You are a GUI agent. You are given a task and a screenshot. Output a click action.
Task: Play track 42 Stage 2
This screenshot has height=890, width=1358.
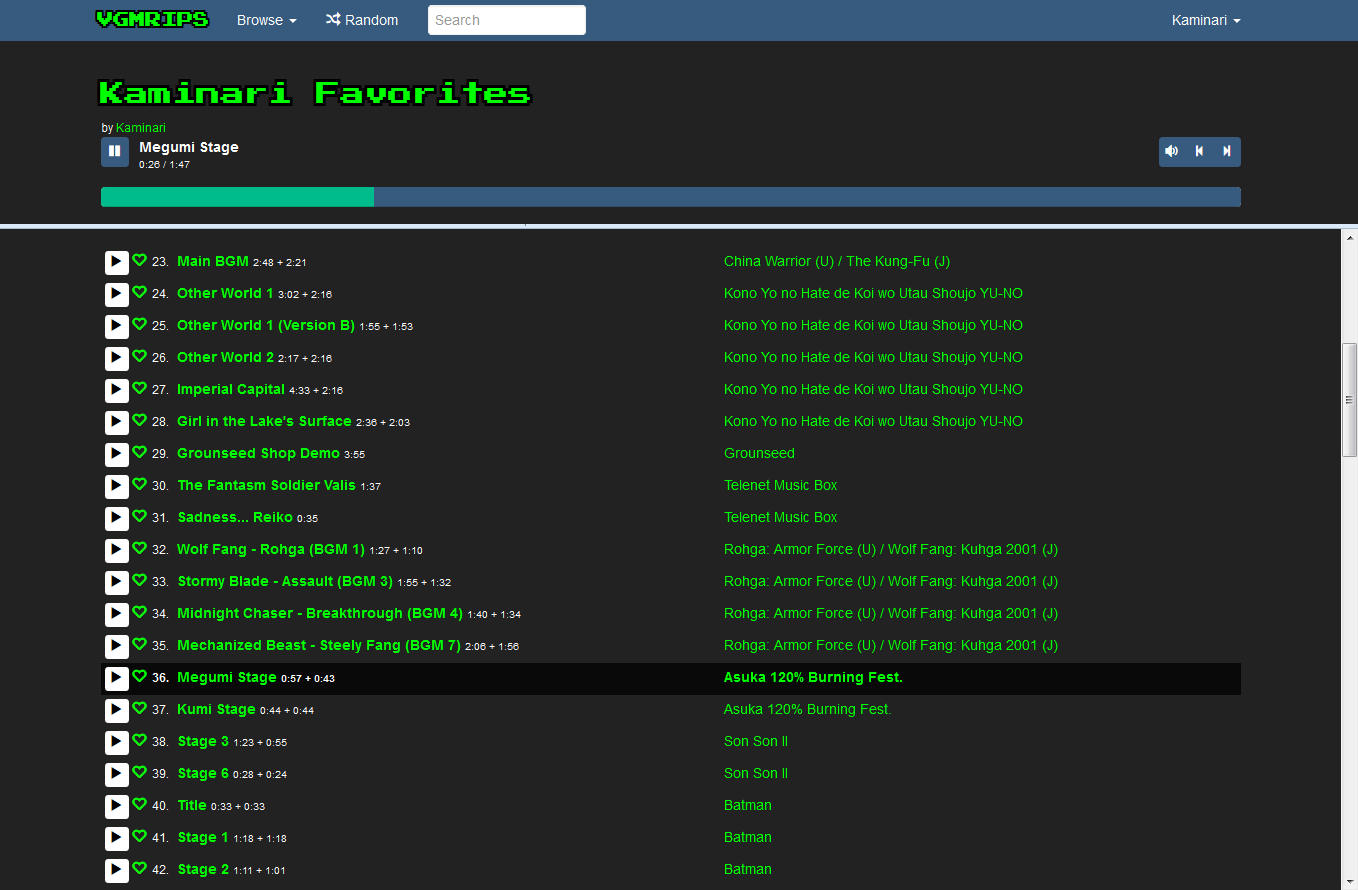[x=117, y=870]
